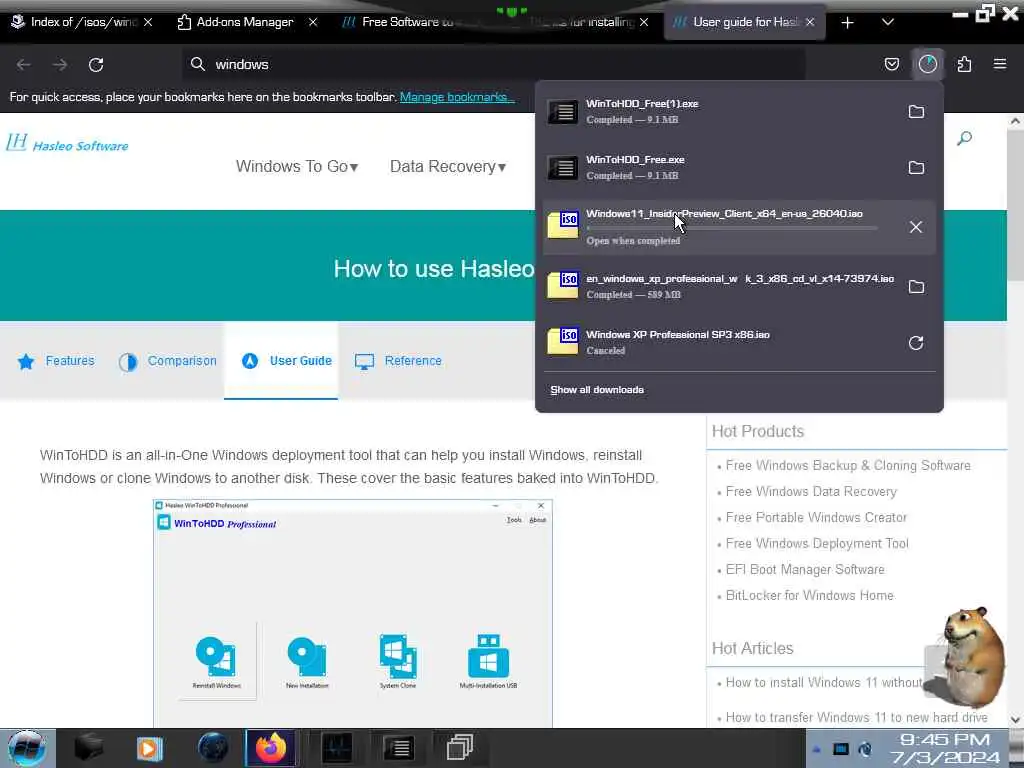
Task: Click the WinToHDD Professional screenshot image
Action: point(353,613)
